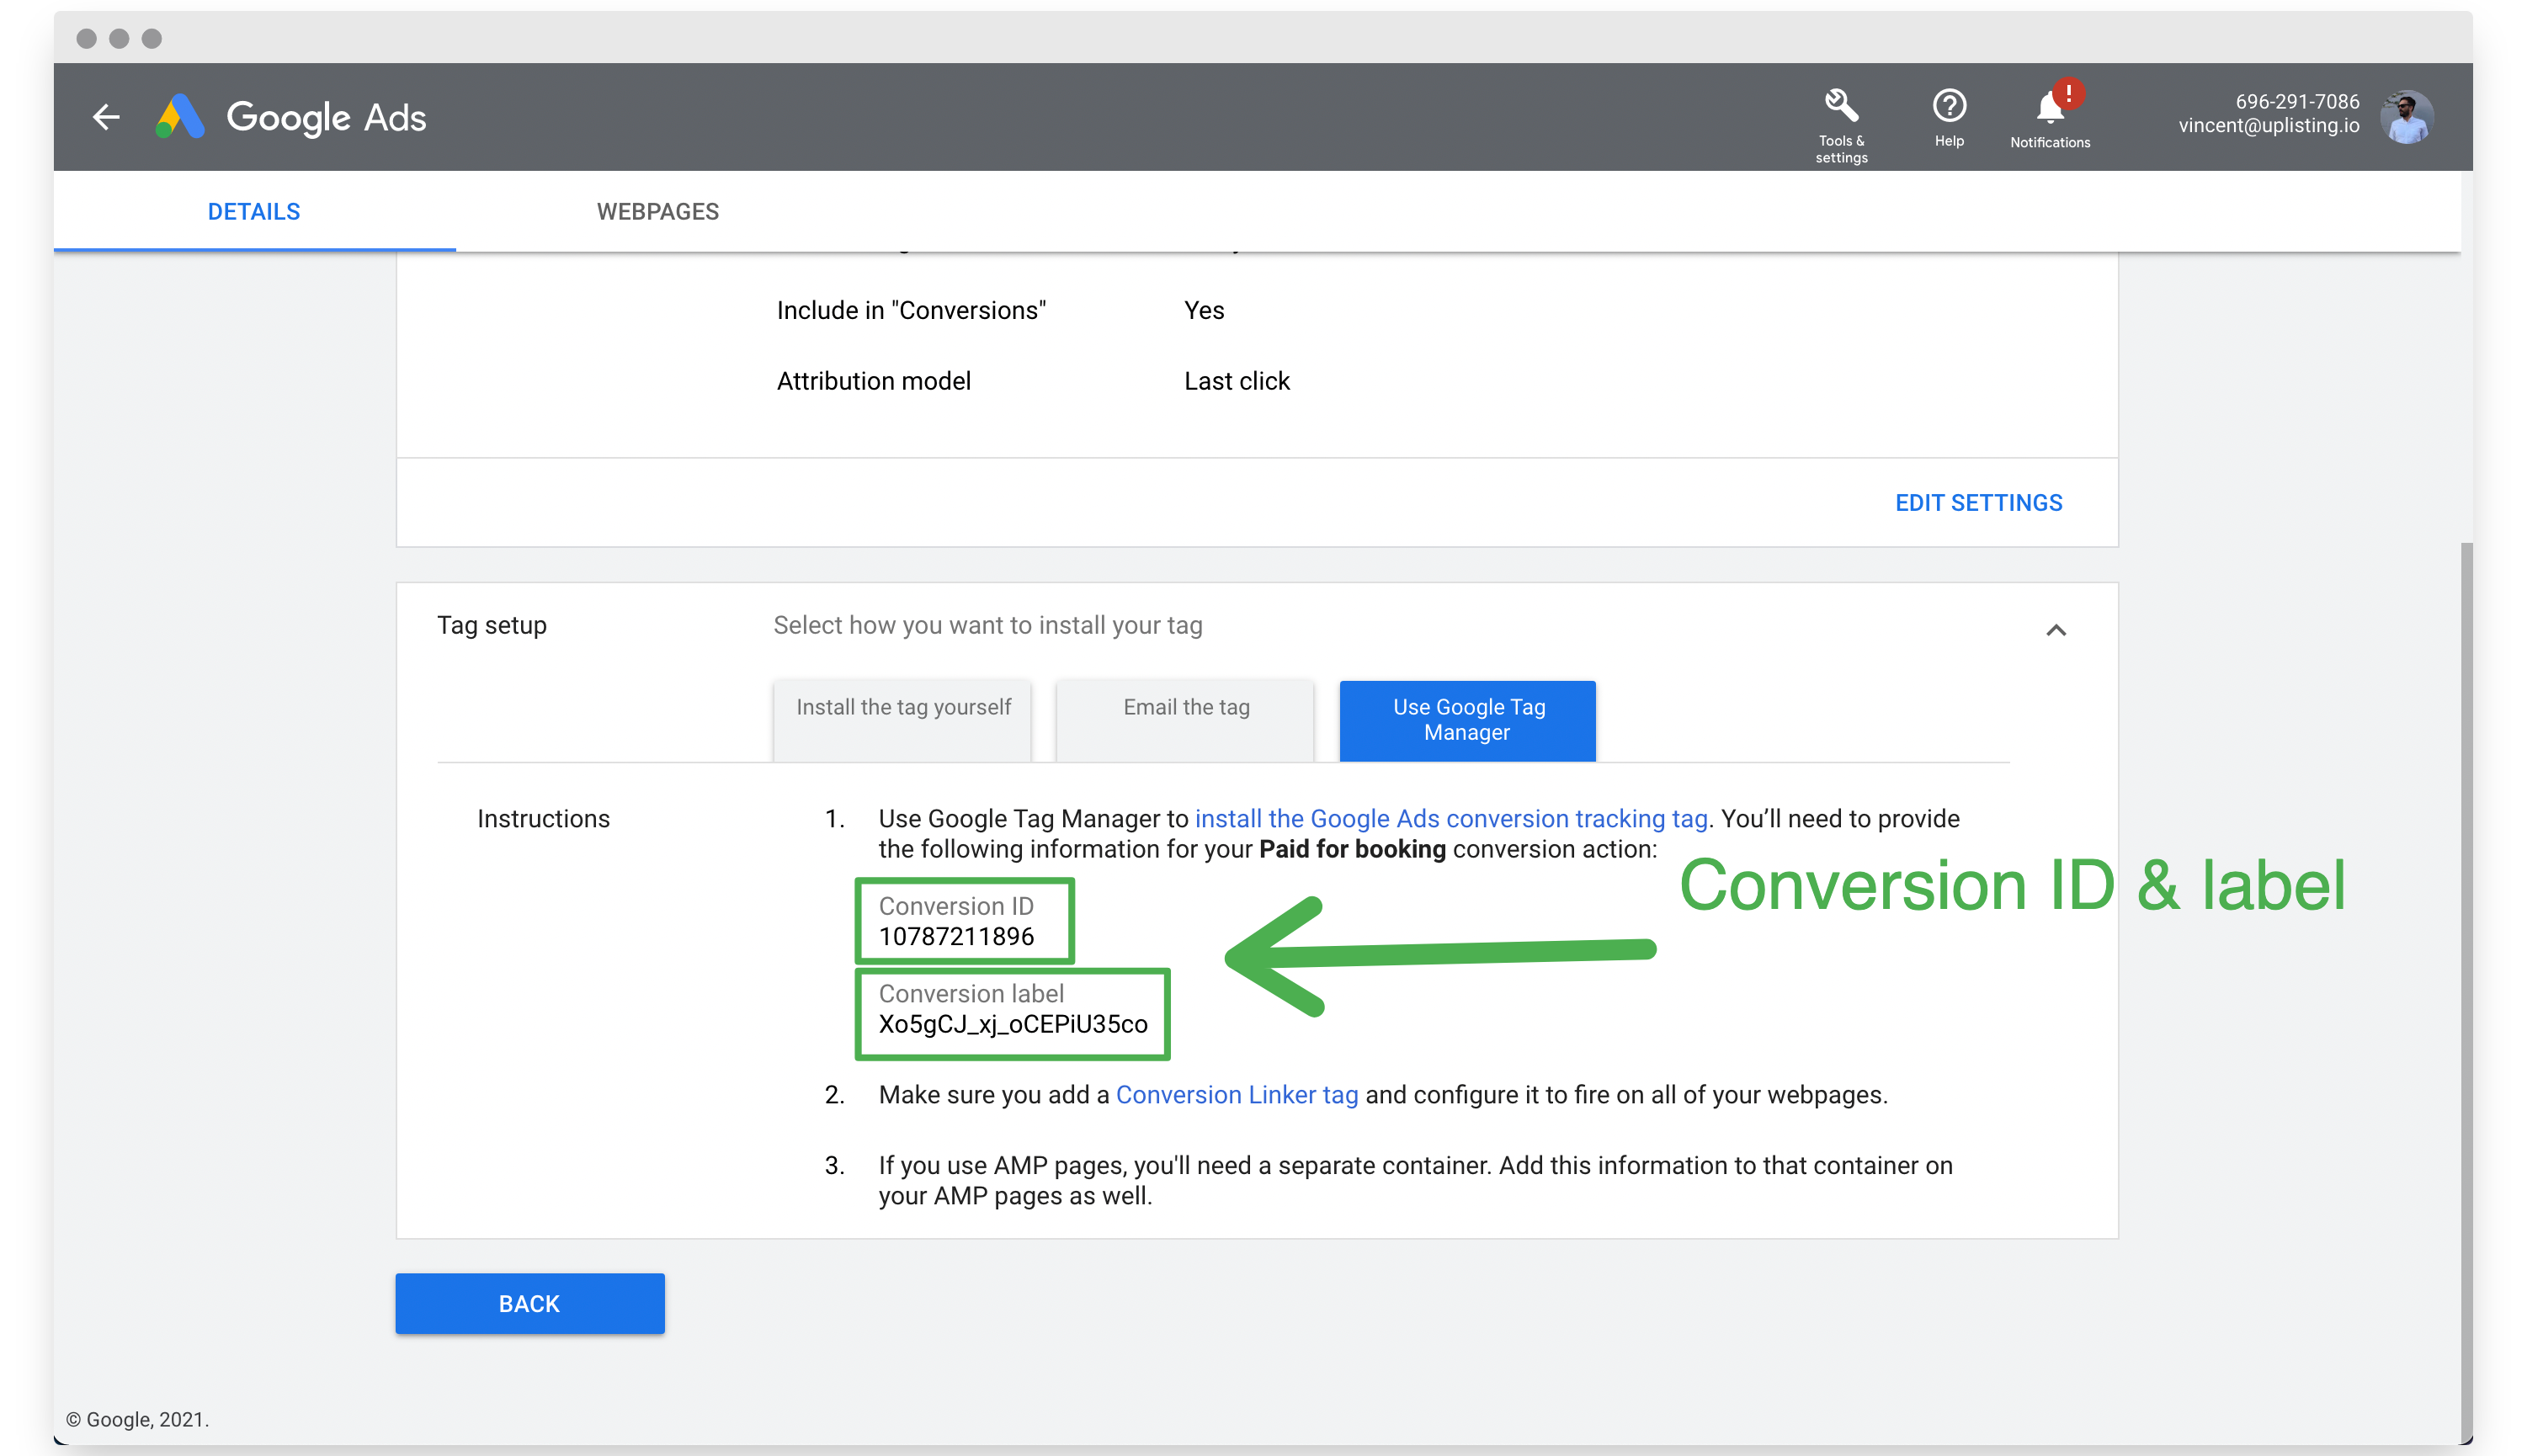Click the conversion label Xo5gCJ_xj_oCEPiU35co
The height and width of the screenshot is (1456, 2527).
[x=1013, y=1024]
